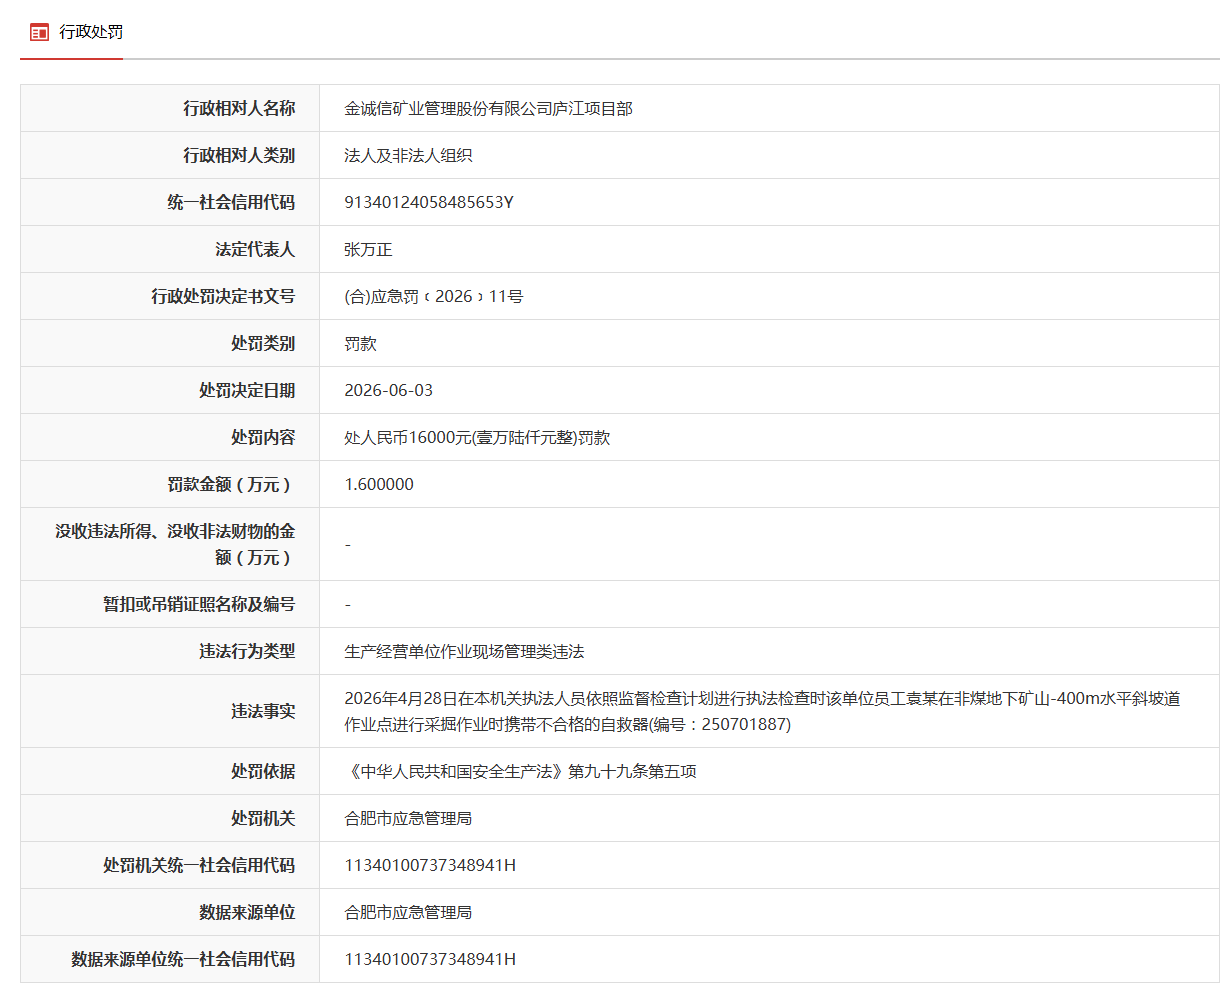Image resolution: width=1227 pixels, height=1007 pixels.
Task: Select document number (合)应急罚〔2026〕11号
Action: click(x=434, y=297)
